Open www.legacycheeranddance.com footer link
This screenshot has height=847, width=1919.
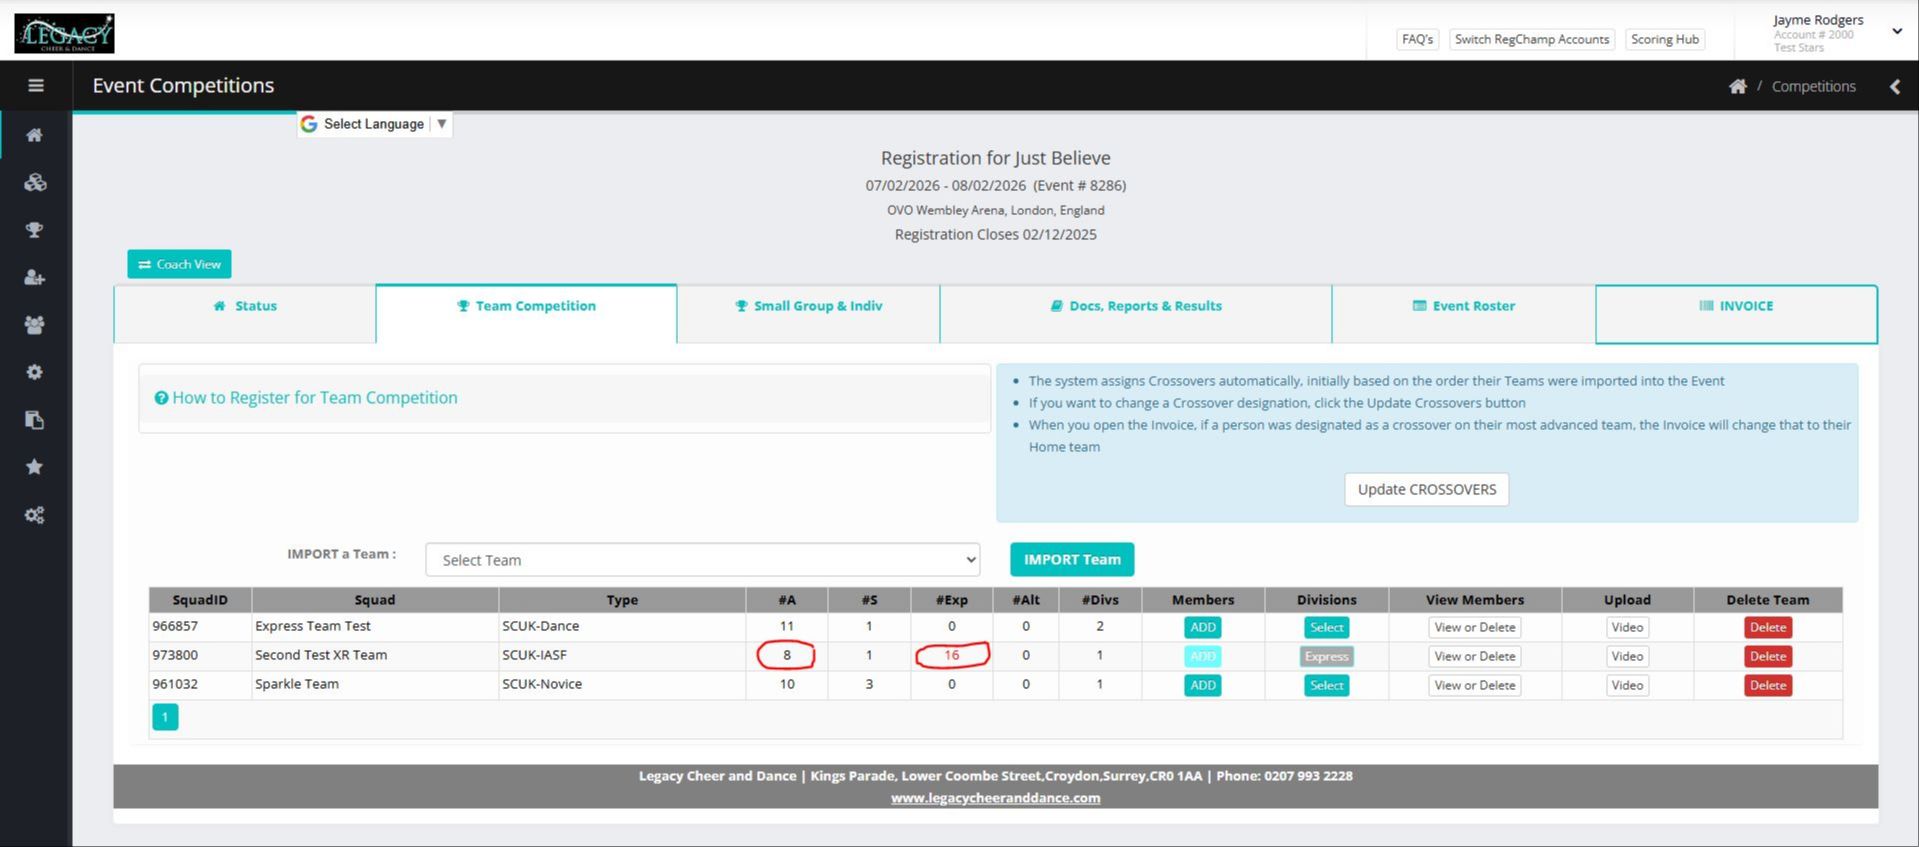pyautogui.click(x=995, y=798)
